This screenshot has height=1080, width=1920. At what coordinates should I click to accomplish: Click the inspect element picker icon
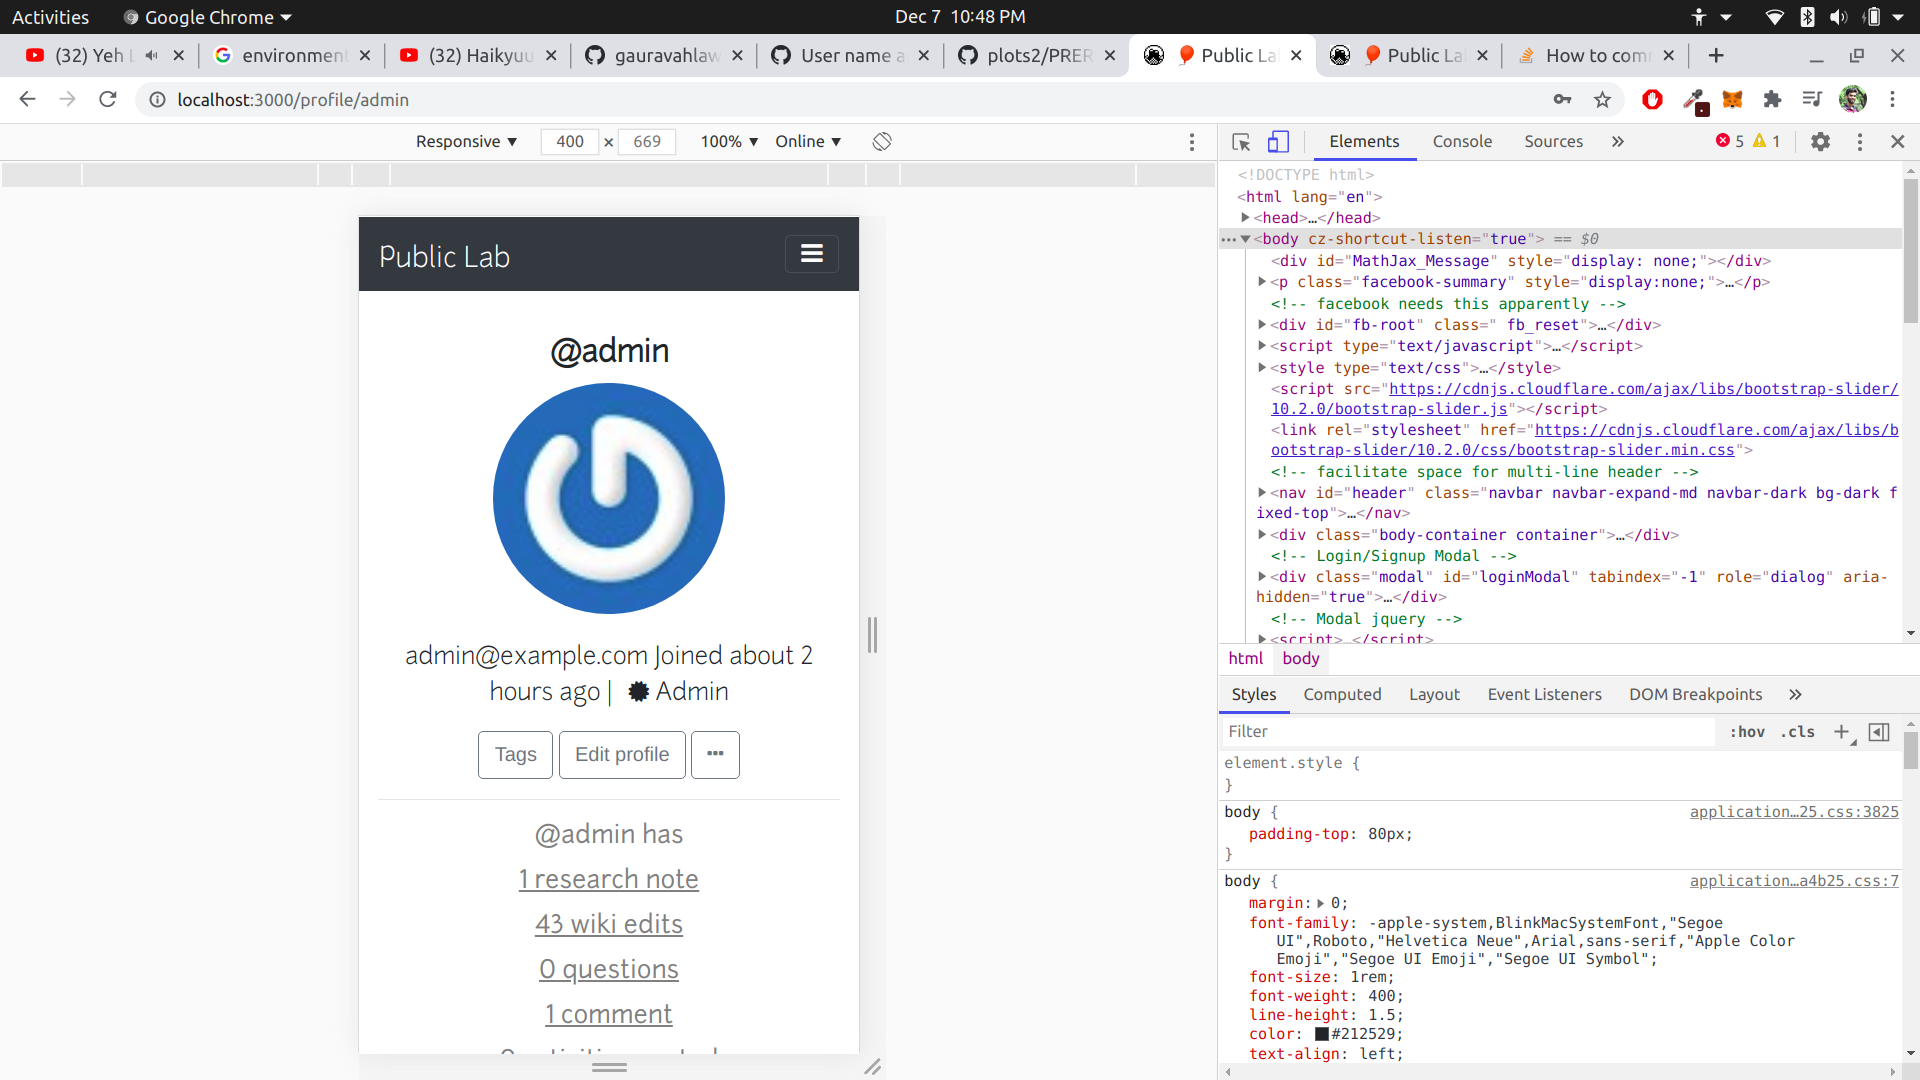(x=1241, y=142)
